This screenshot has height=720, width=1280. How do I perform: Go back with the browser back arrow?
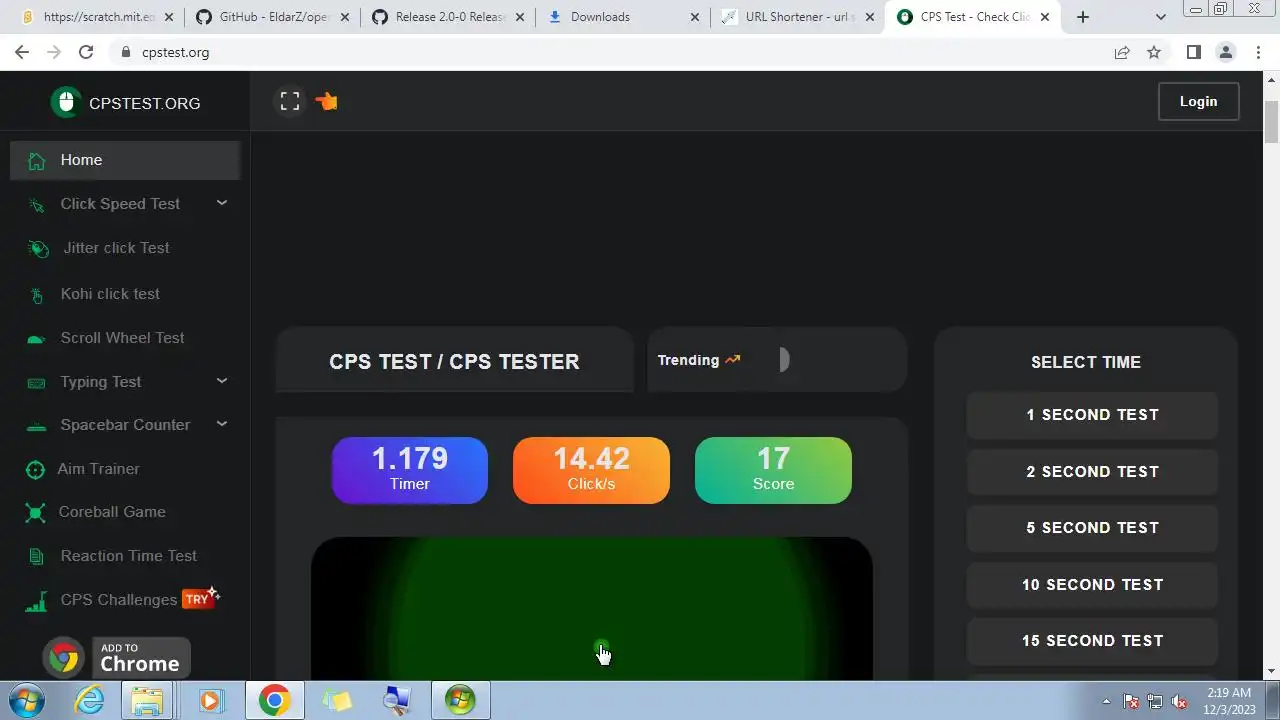22,52
